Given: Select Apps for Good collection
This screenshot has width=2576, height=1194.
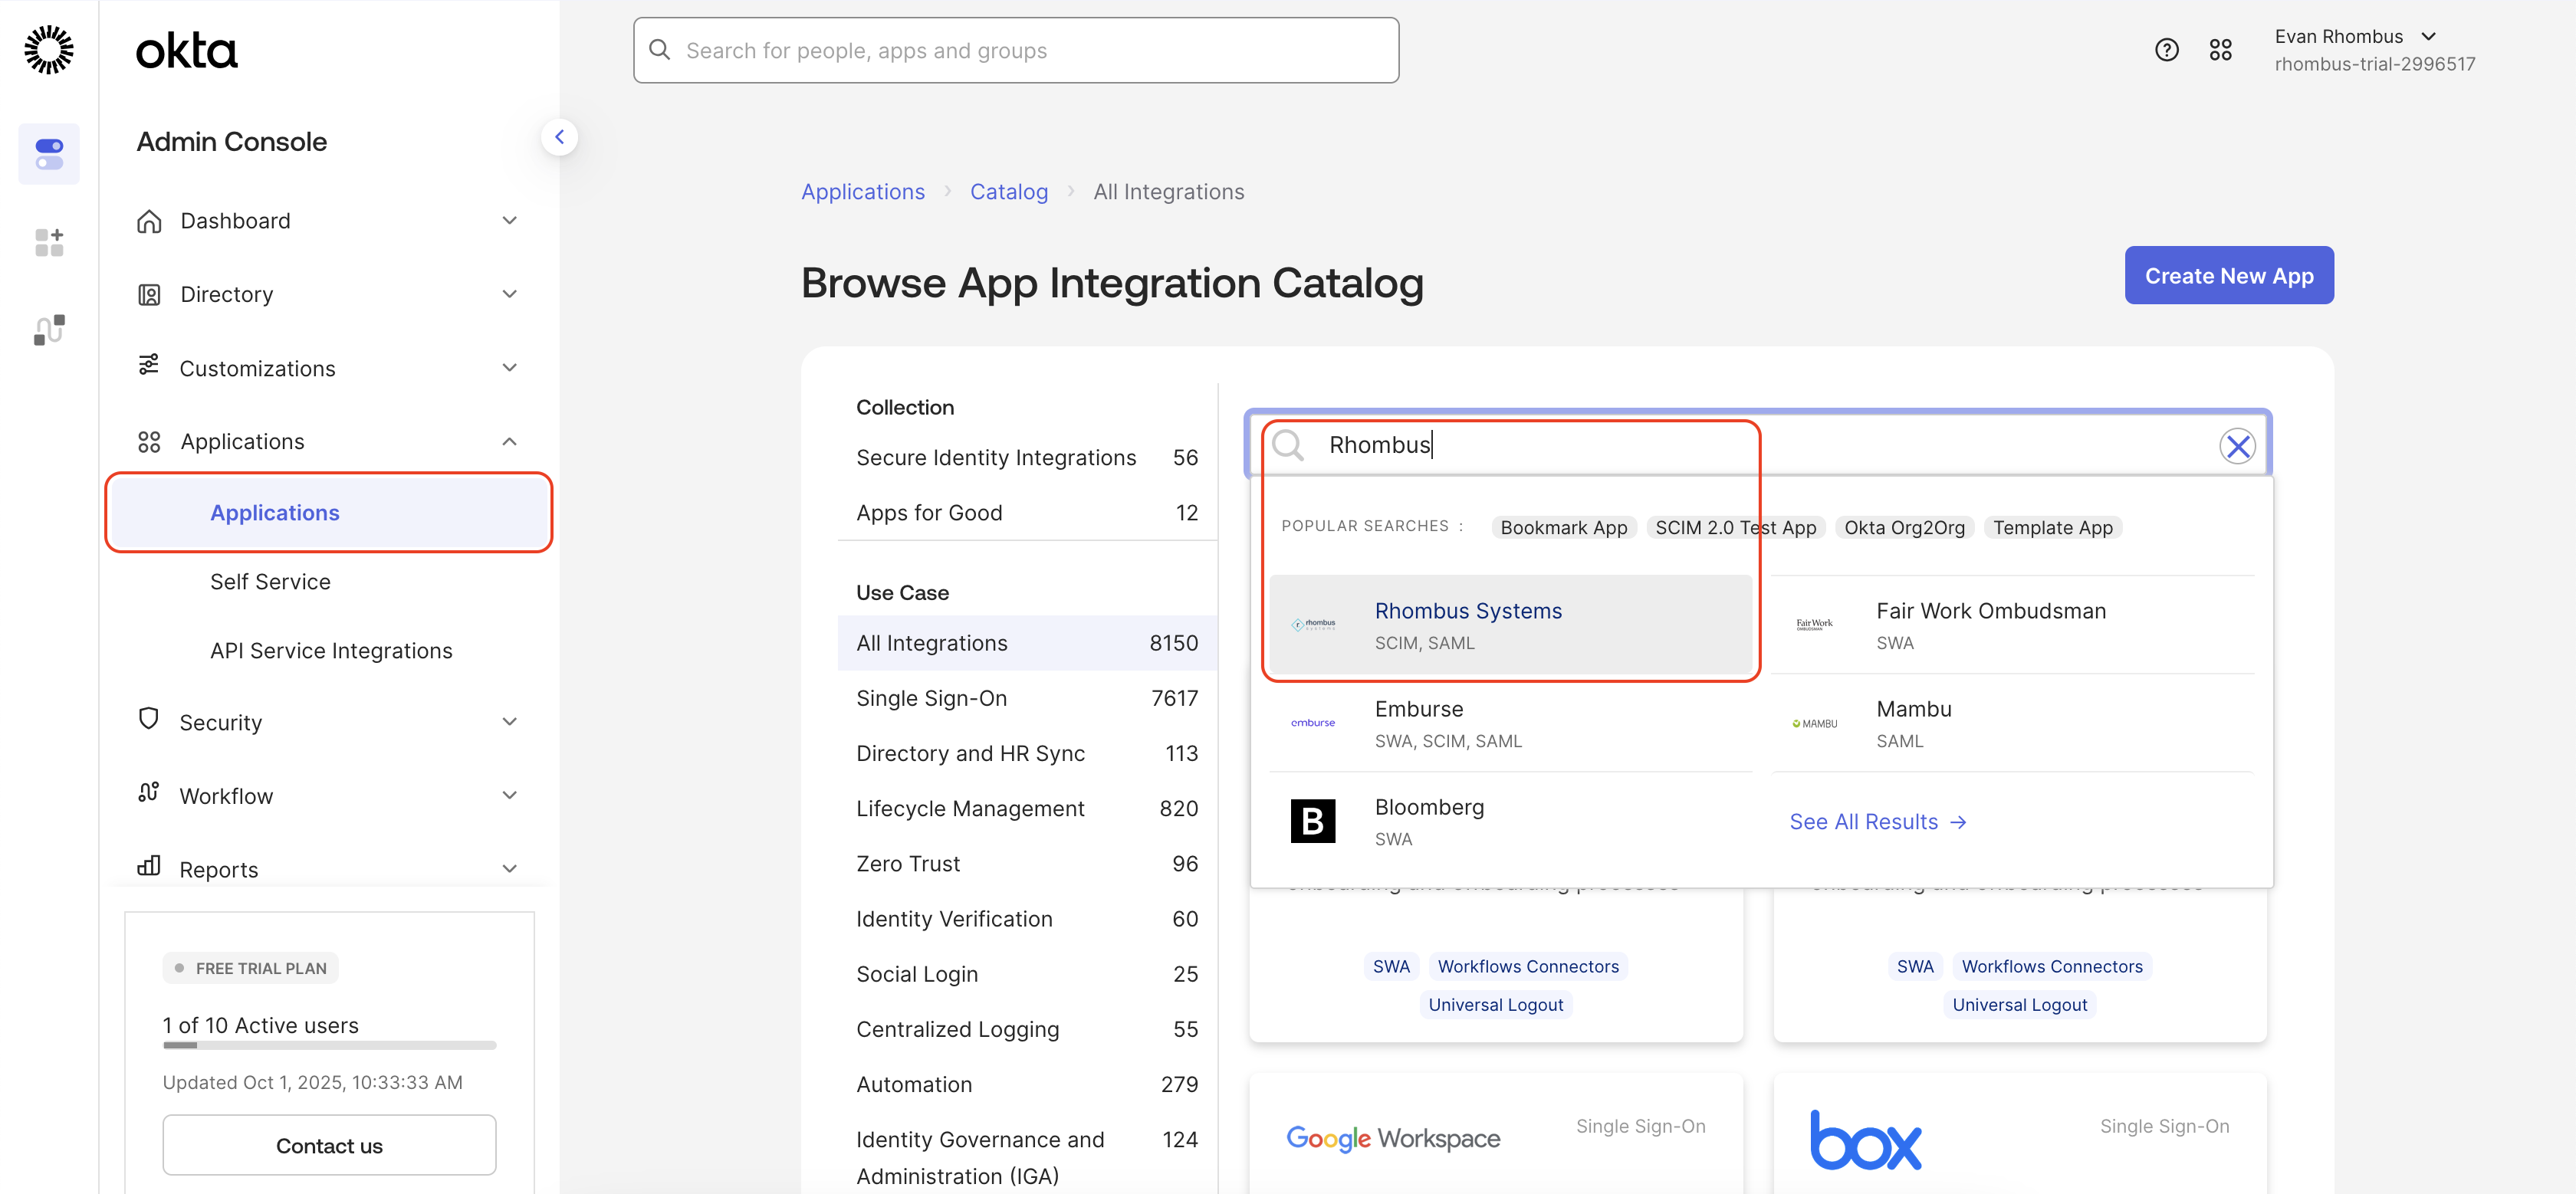Looking at the screenshot, I should pyautogui.click(x=1027, y=513).
